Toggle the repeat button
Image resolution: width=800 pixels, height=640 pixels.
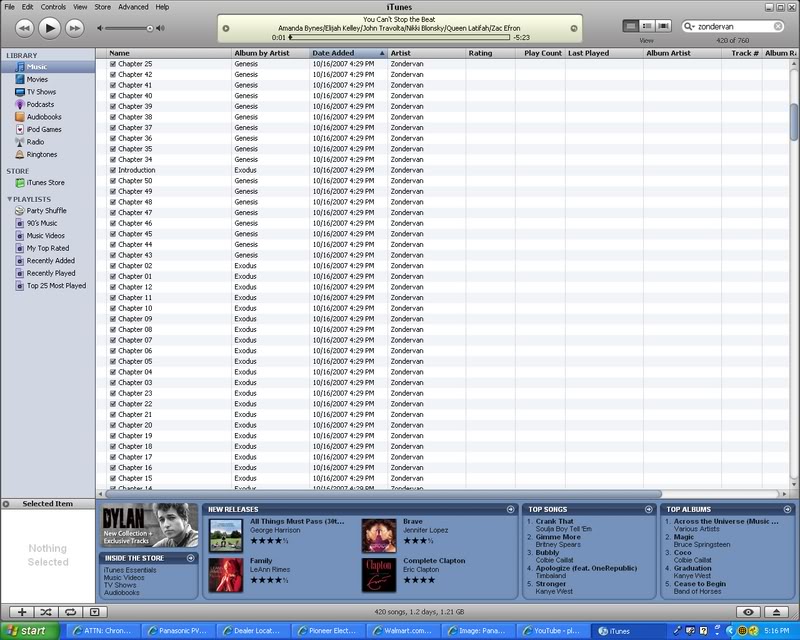(x=70, y=612)
